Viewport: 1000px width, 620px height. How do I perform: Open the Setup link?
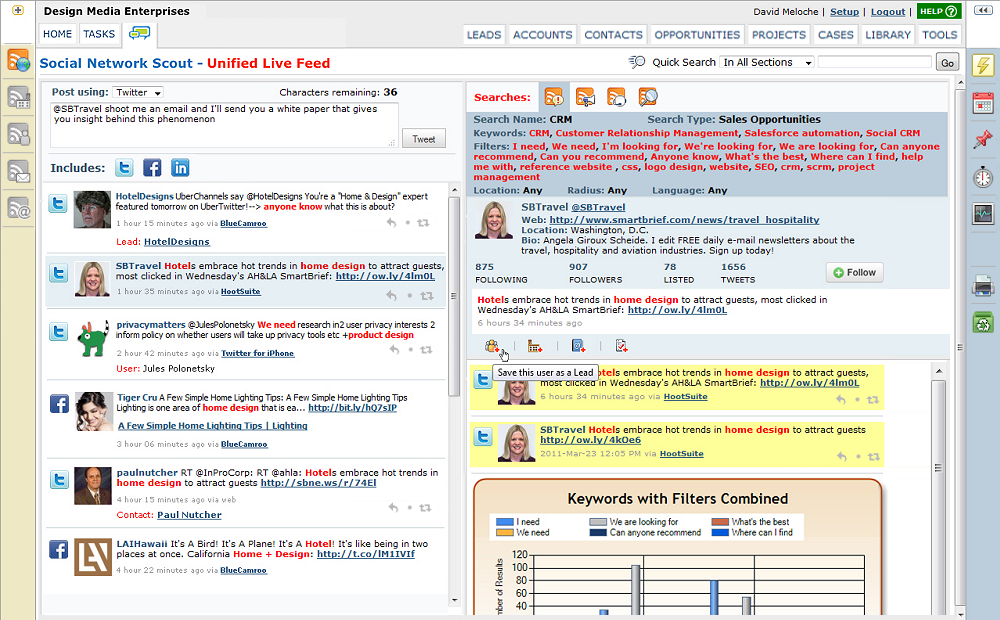click(844, 11)
